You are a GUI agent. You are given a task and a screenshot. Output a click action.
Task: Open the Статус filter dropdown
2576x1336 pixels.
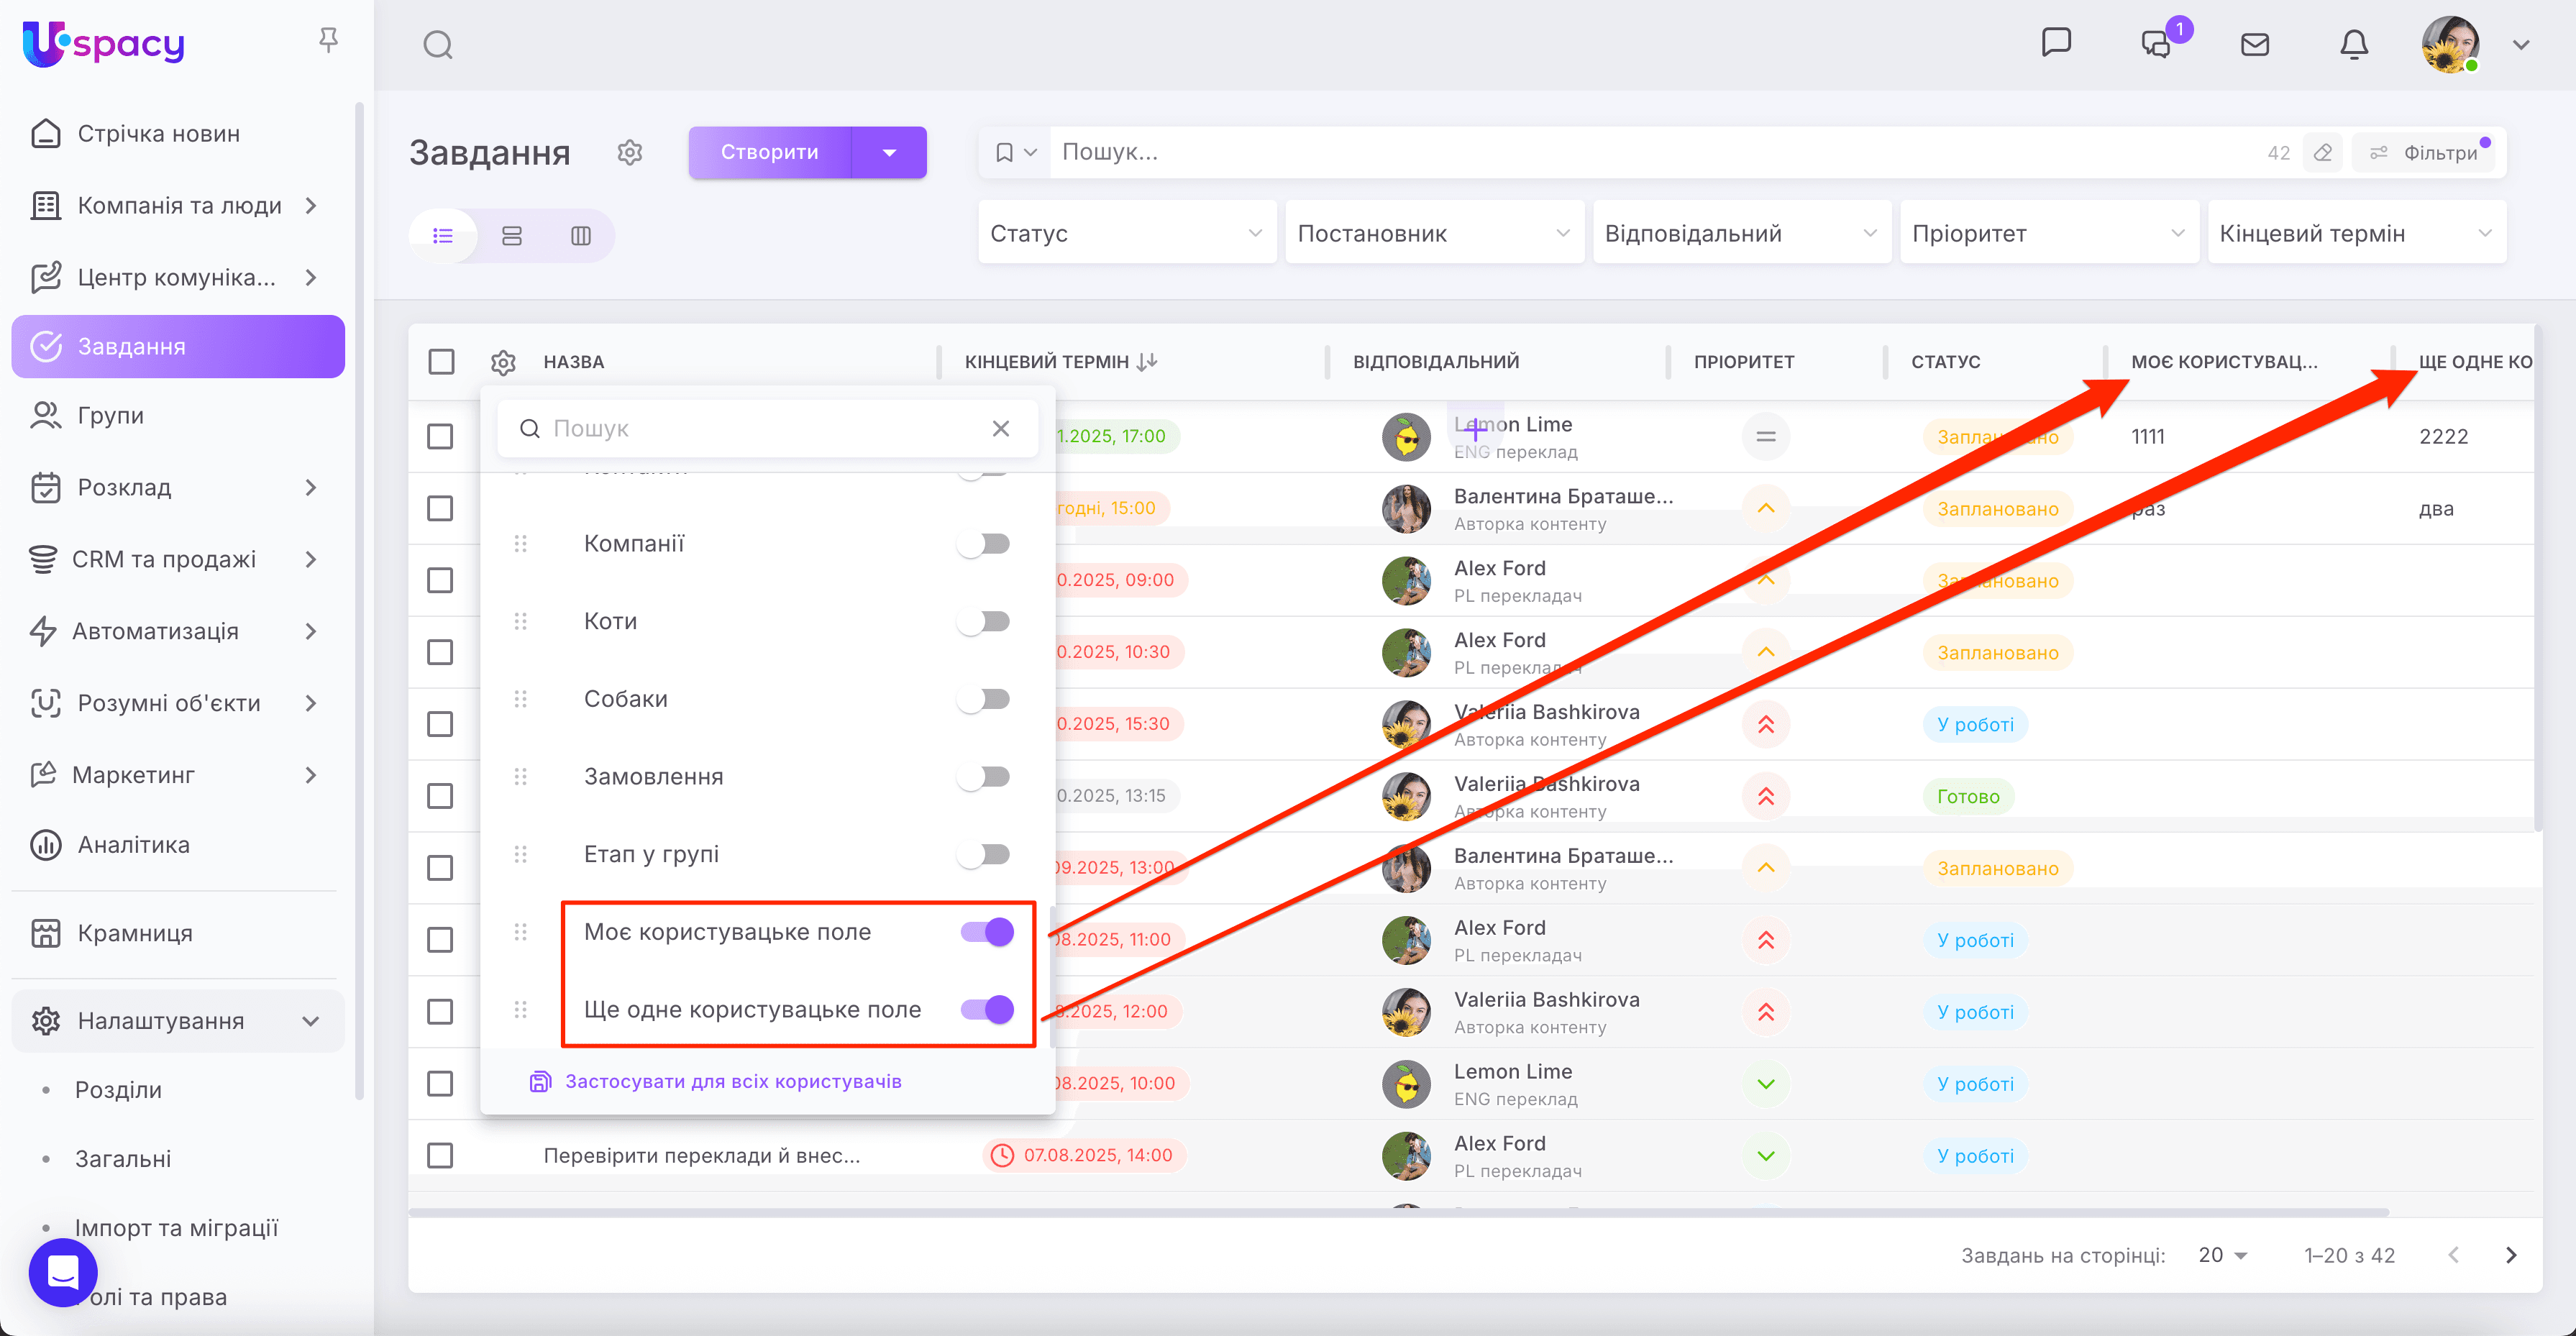coord(1126,234)
